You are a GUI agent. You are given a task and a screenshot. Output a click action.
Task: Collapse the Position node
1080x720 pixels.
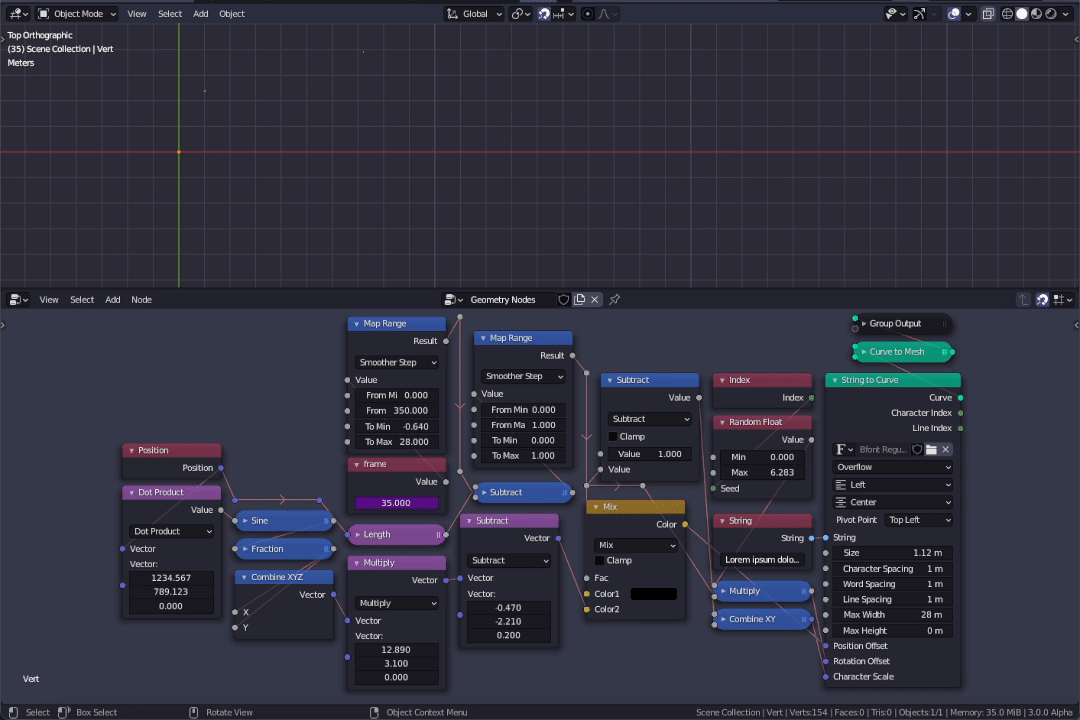pos(132,451)
